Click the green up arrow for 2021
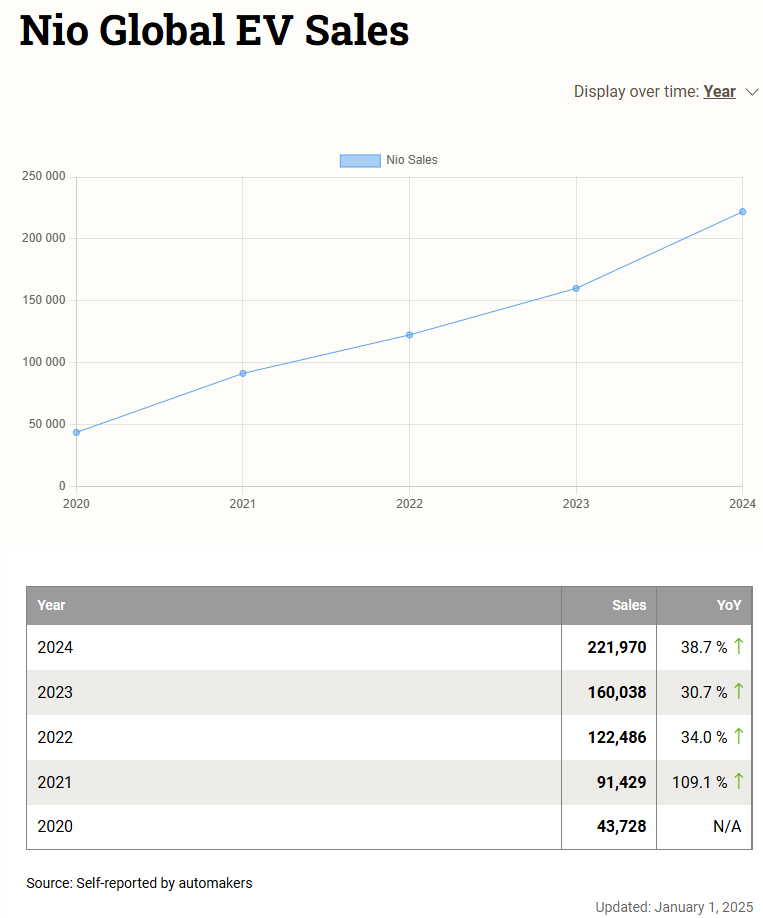The width and height of the screenshot is (763, 918). click(739, 781)
